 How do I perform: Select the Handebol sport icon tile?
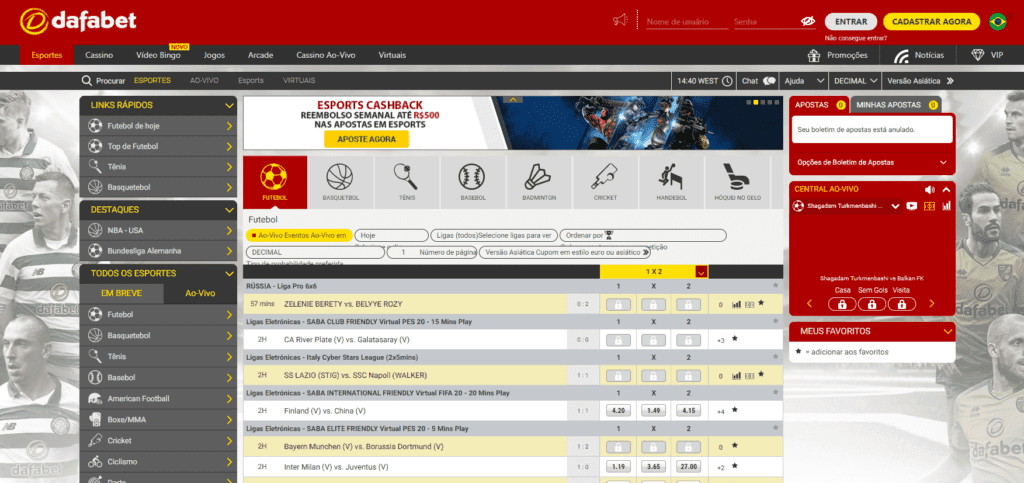click(x=671, y=182)
